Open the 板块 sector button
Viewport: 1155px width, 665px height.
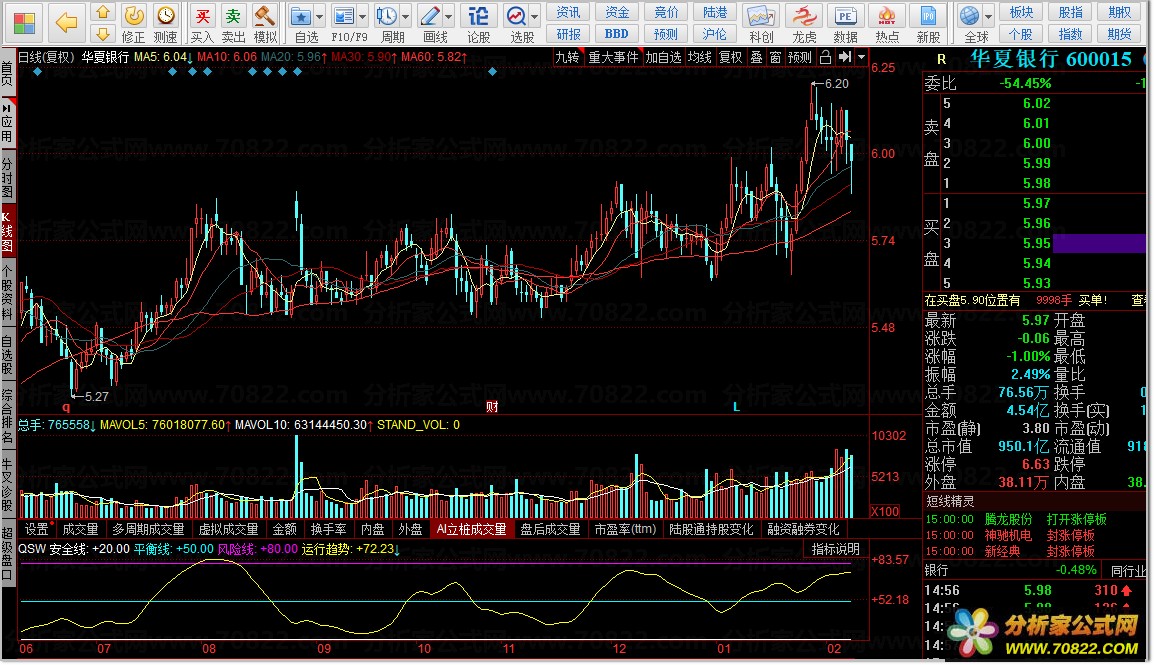coord(1021,13)
